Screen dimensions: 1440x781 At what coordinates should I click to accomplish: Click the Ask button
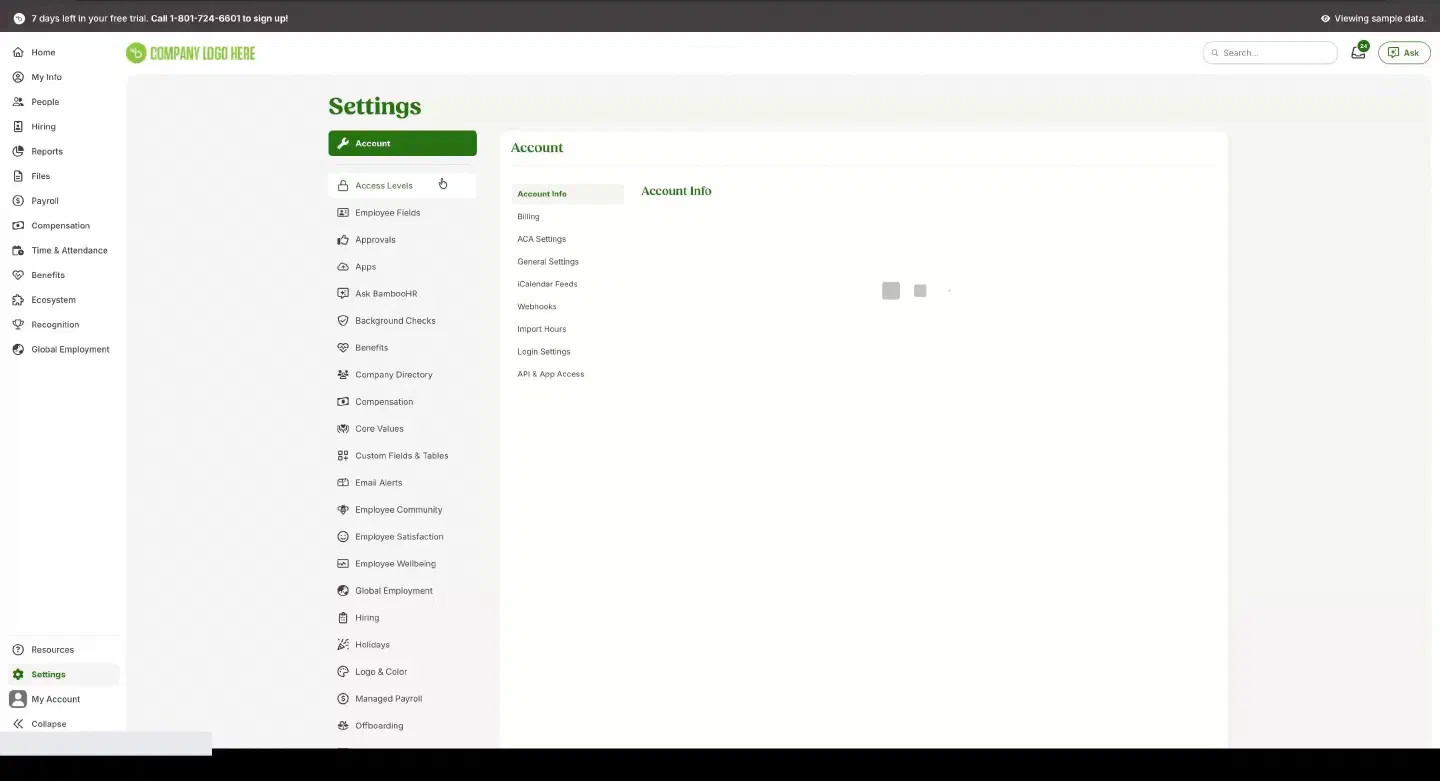[x=1404, y=53]
